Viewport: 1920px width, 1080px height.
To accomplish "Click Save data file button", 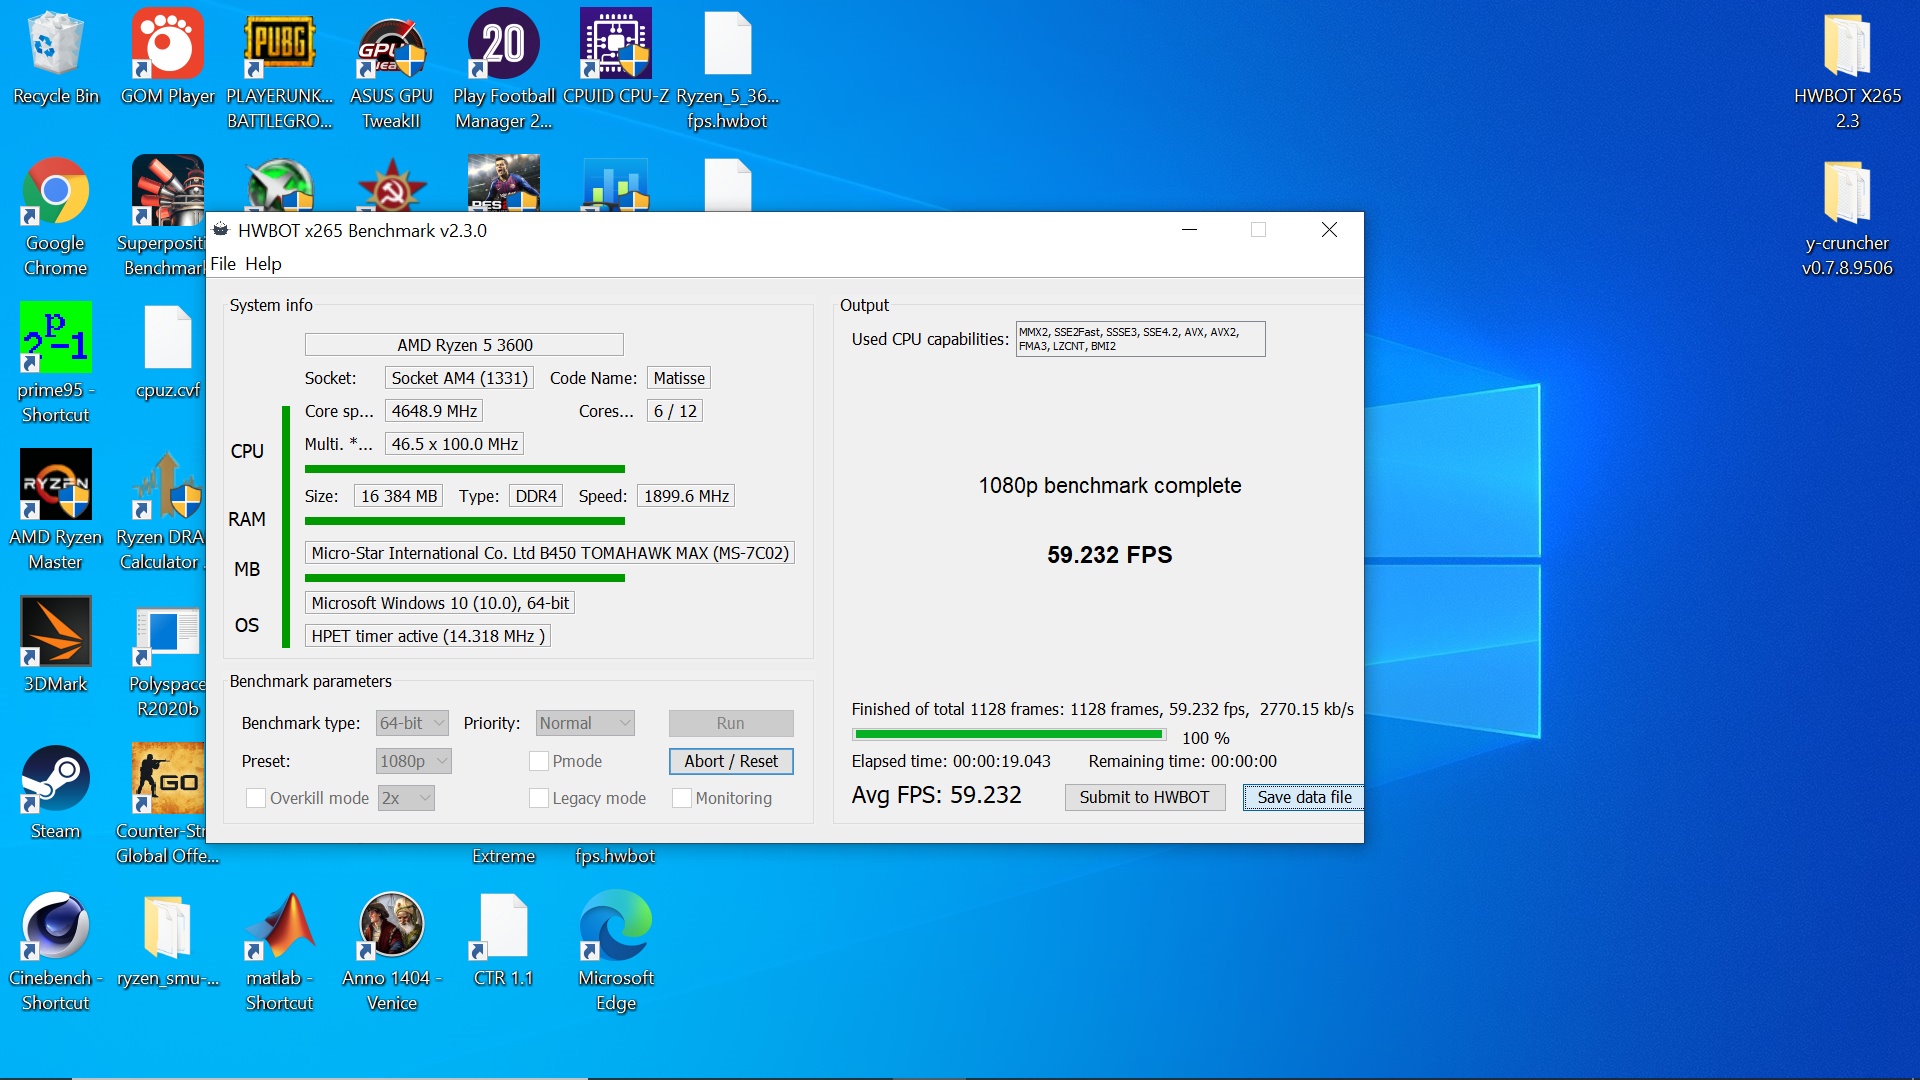I will click(1304, 797).
